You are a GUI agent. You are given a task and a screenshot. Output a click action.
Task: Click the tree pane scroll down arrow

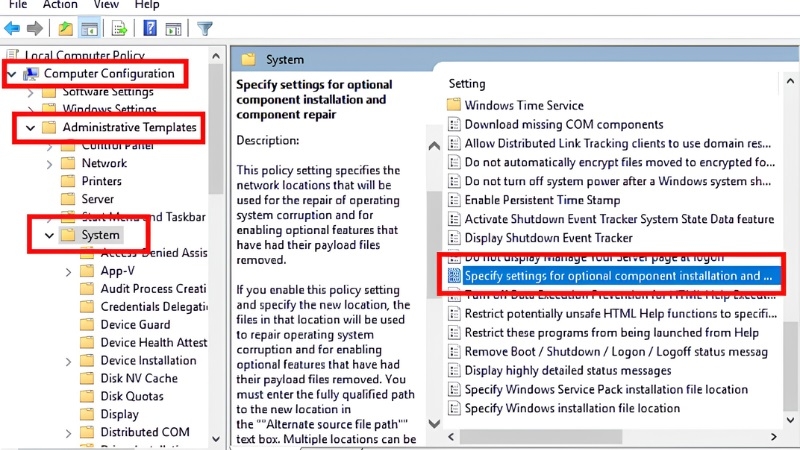[216, 439]
